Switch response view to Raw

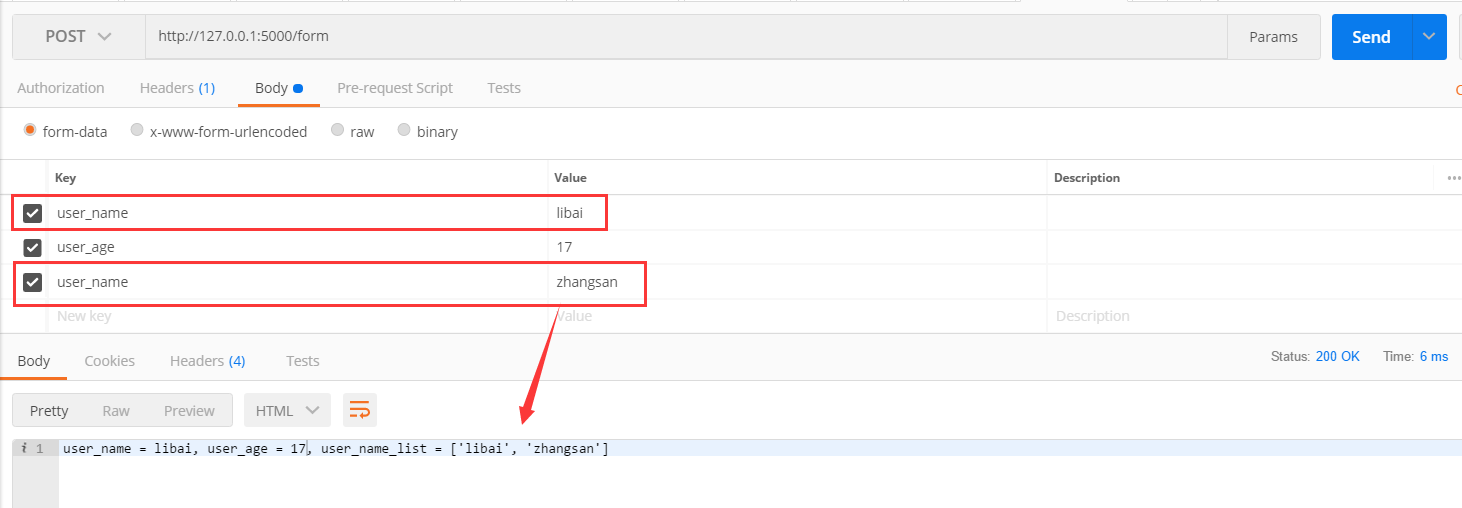tap(116, 410)
